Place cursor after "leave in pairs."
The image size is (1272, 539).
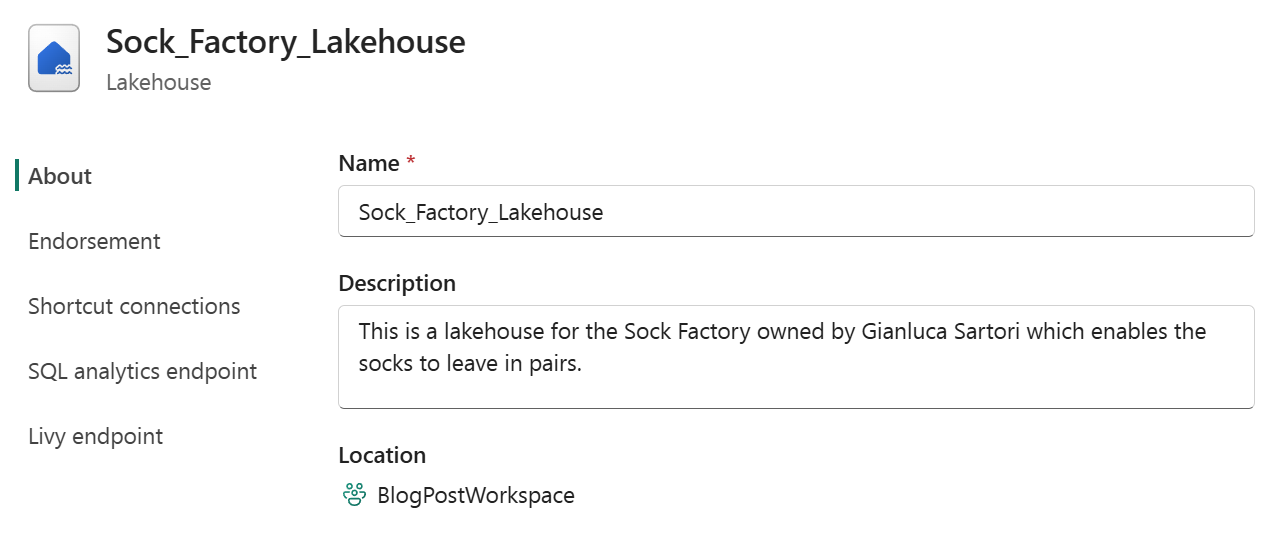point(584,364)
